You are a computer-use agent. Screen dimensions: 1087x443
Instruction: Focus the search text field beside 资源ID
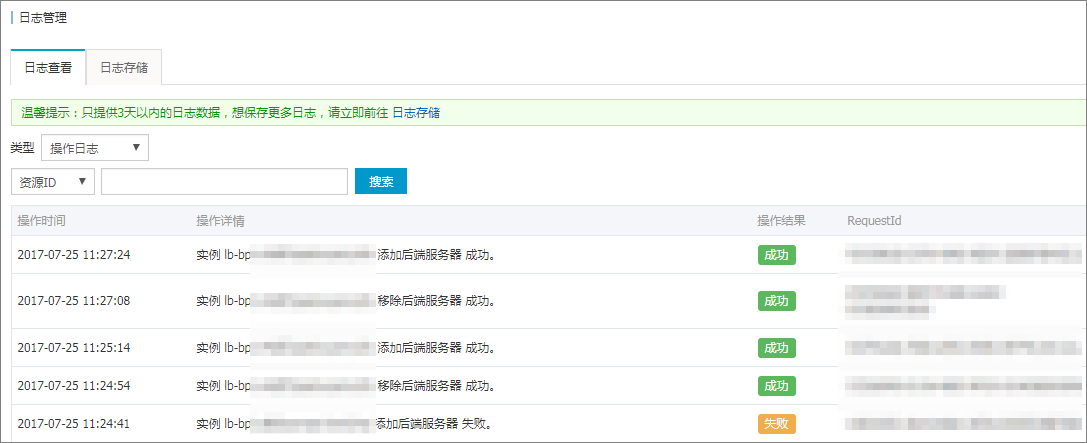[224, 182]
